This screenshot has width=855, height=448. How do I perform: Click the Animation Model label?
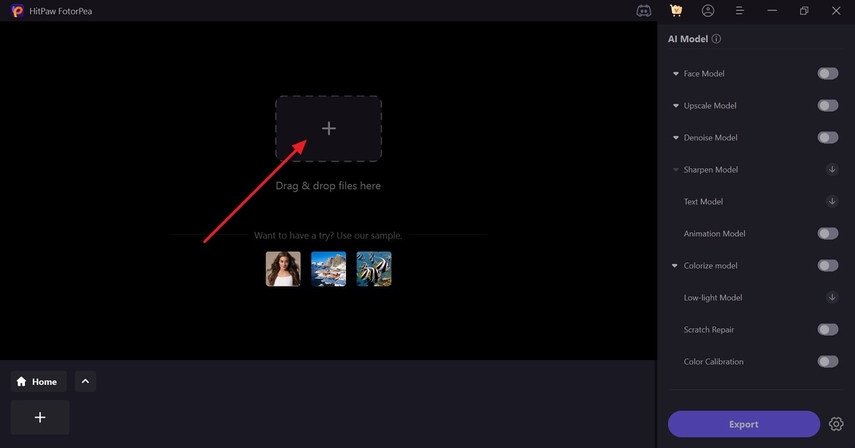point(714,234)
